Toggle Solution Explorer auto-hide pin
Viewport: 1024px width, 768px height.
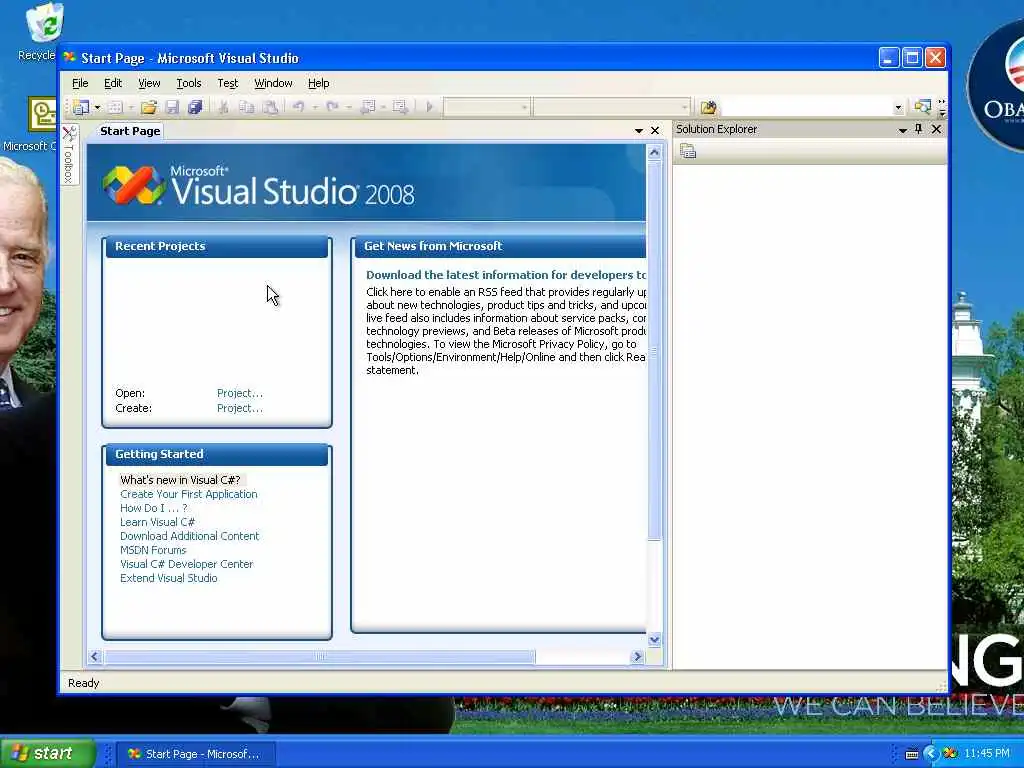(x=919, y=129)
